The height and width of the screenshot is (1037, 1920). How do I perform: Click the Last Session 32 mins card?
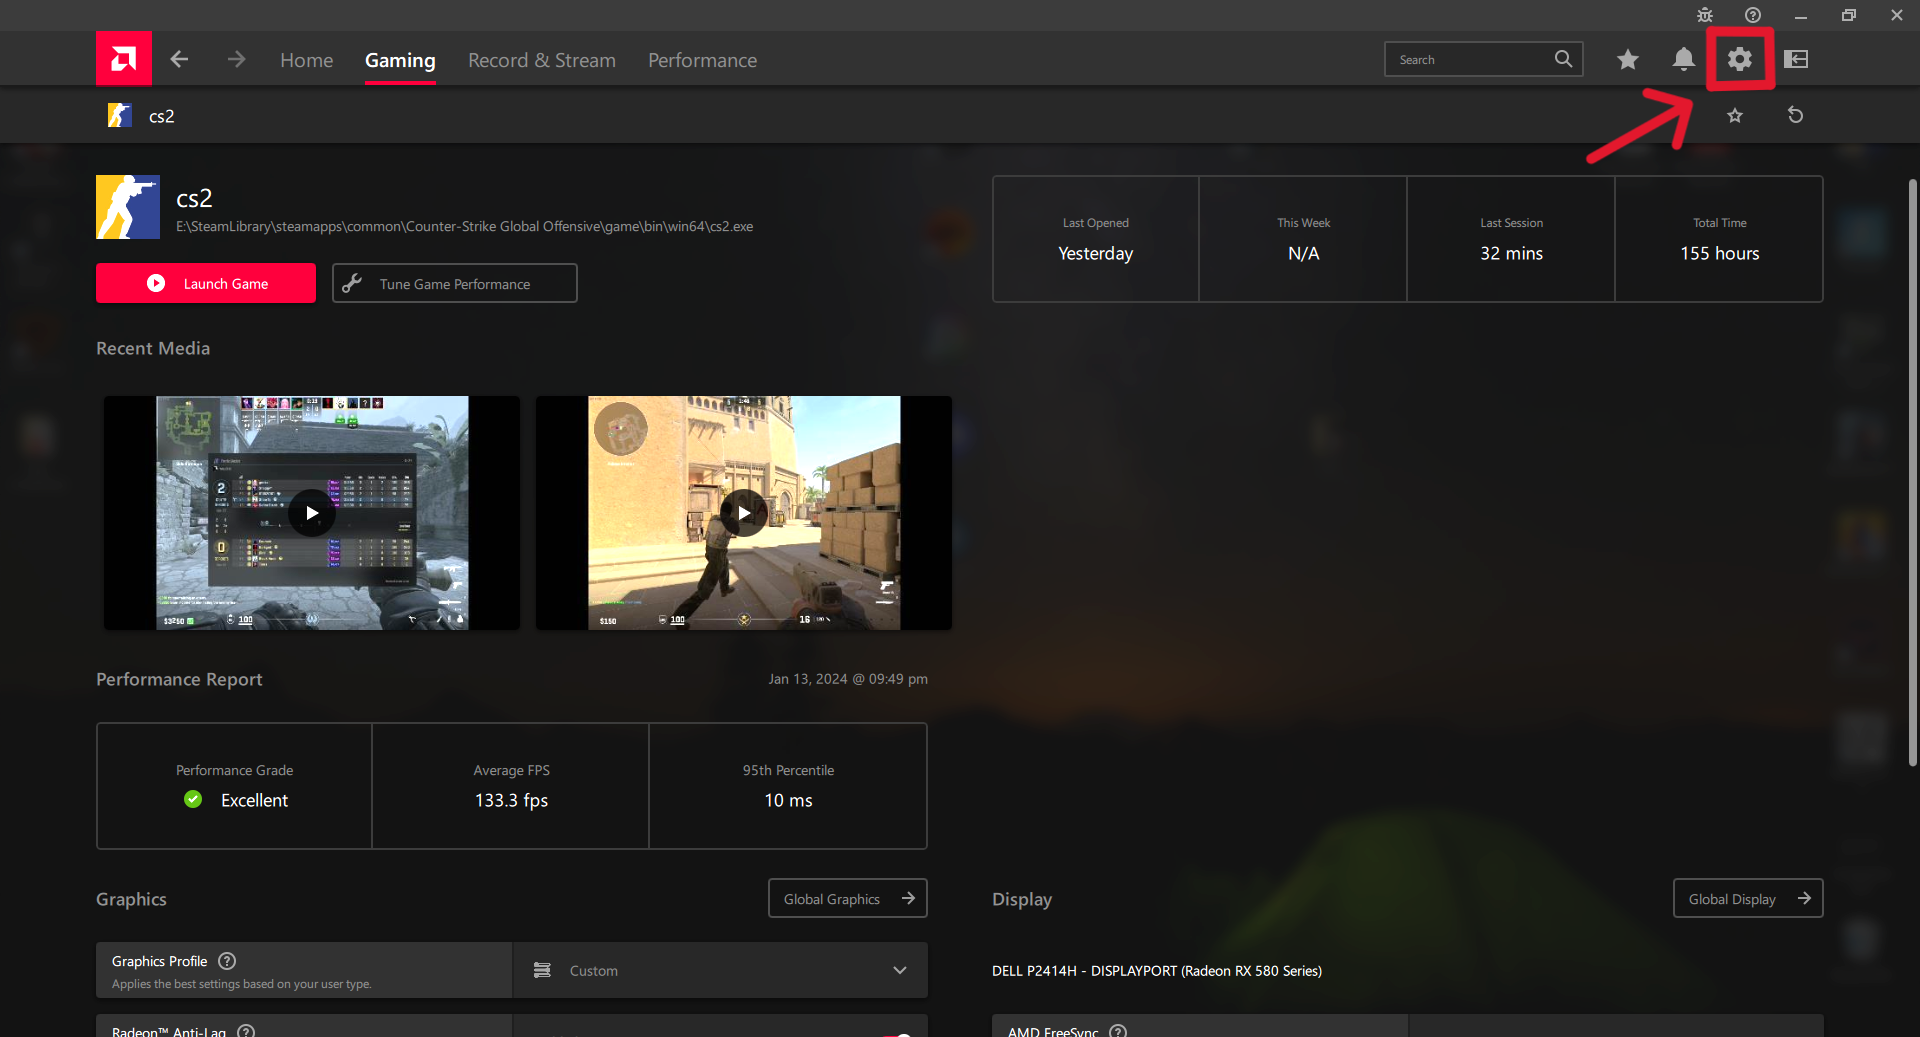[1511, 239]
